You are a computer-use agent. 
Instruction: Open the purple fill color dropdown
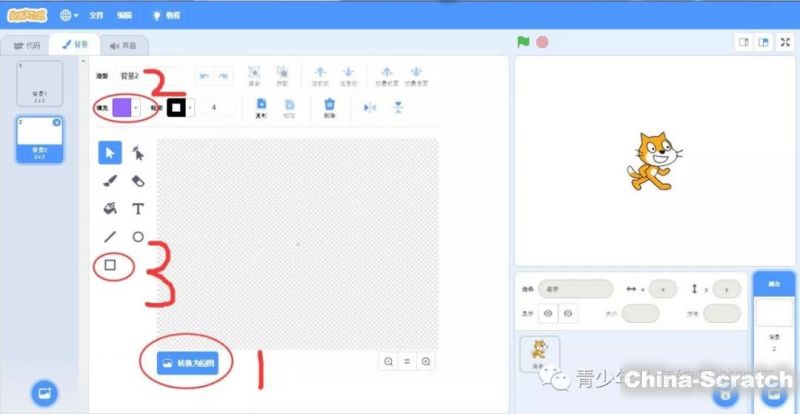(x=136, y=106)
